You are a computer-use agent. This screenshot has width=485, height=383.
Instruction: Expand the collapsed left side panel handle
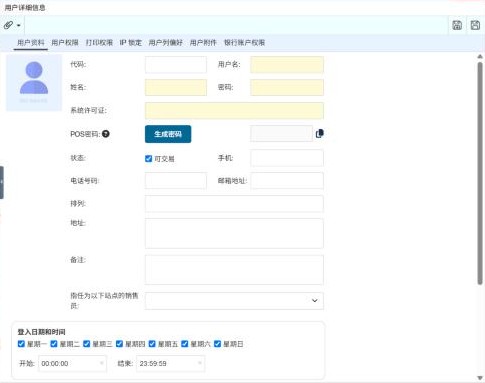coord(2,182)
